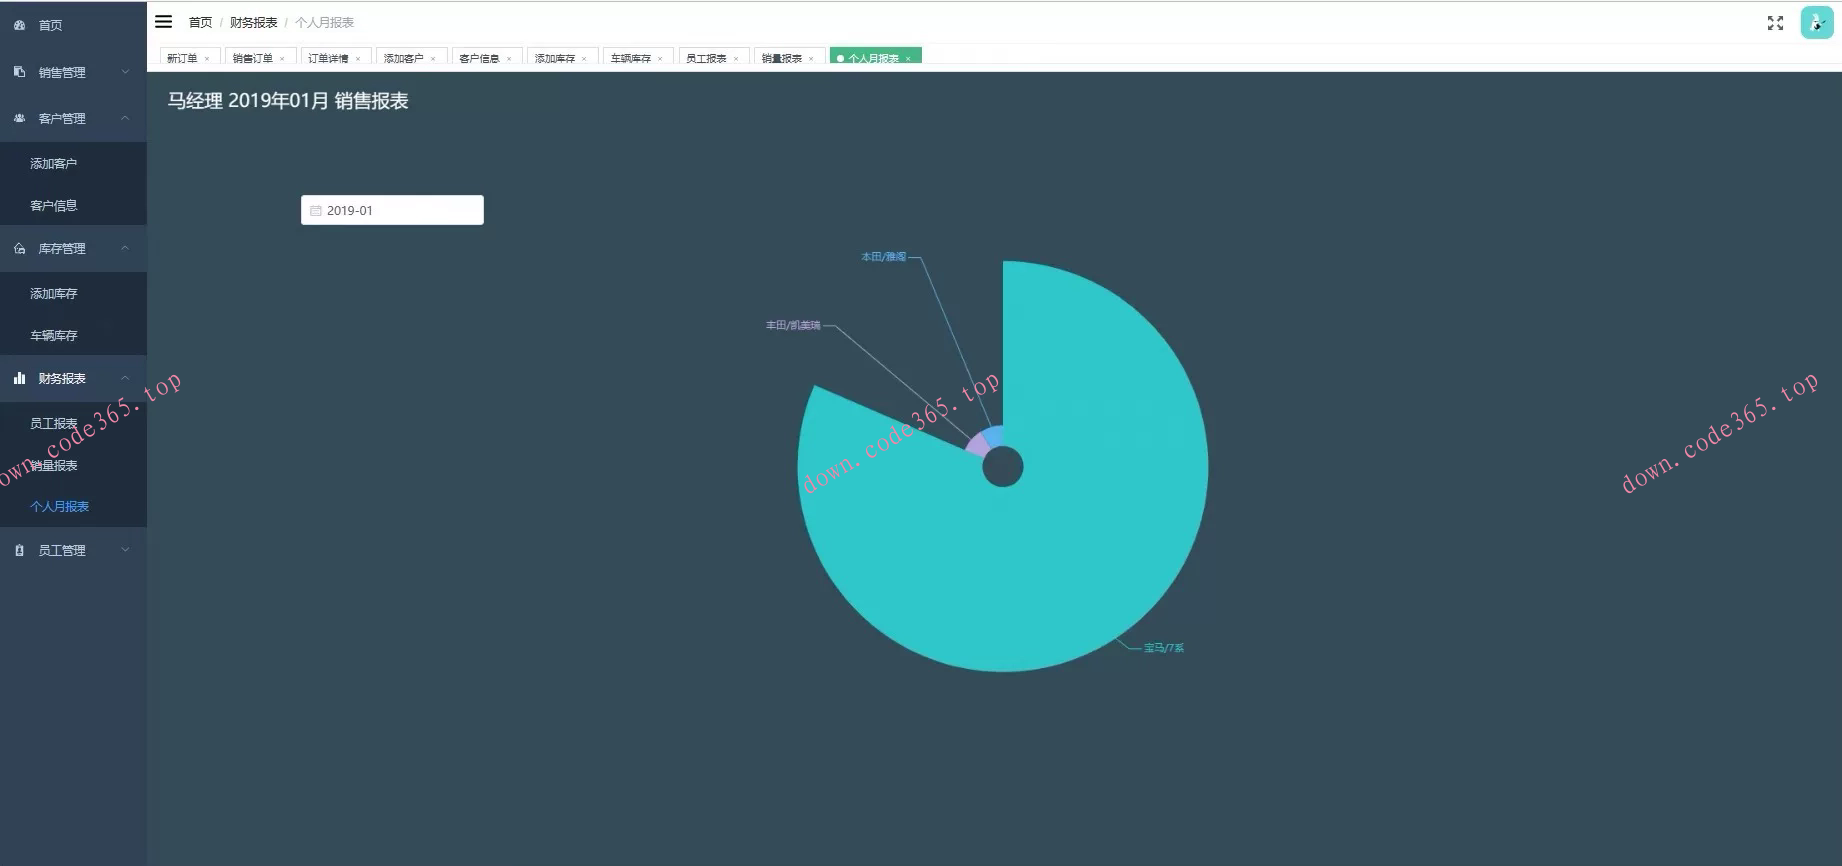Open the user avatar menu
The height and width of the screenshot is (866, 1842).
[1817, 22]
